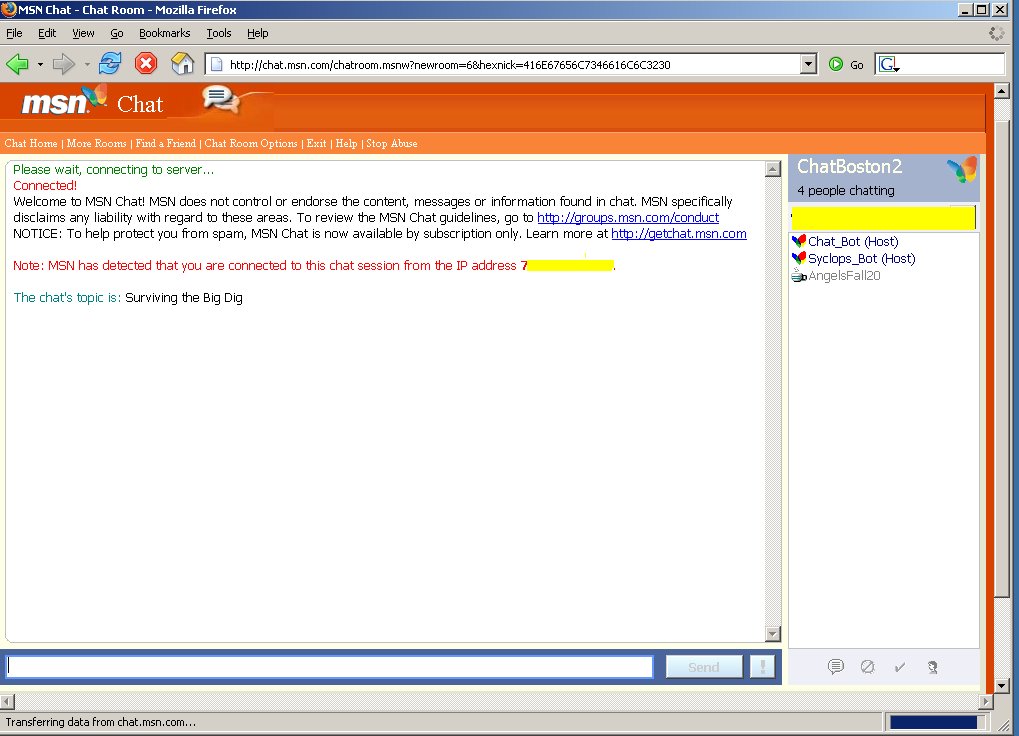Click the browser Back arrow
Image resolution: width=1019 pixels, height=736 pixels.
coord(17,64)
